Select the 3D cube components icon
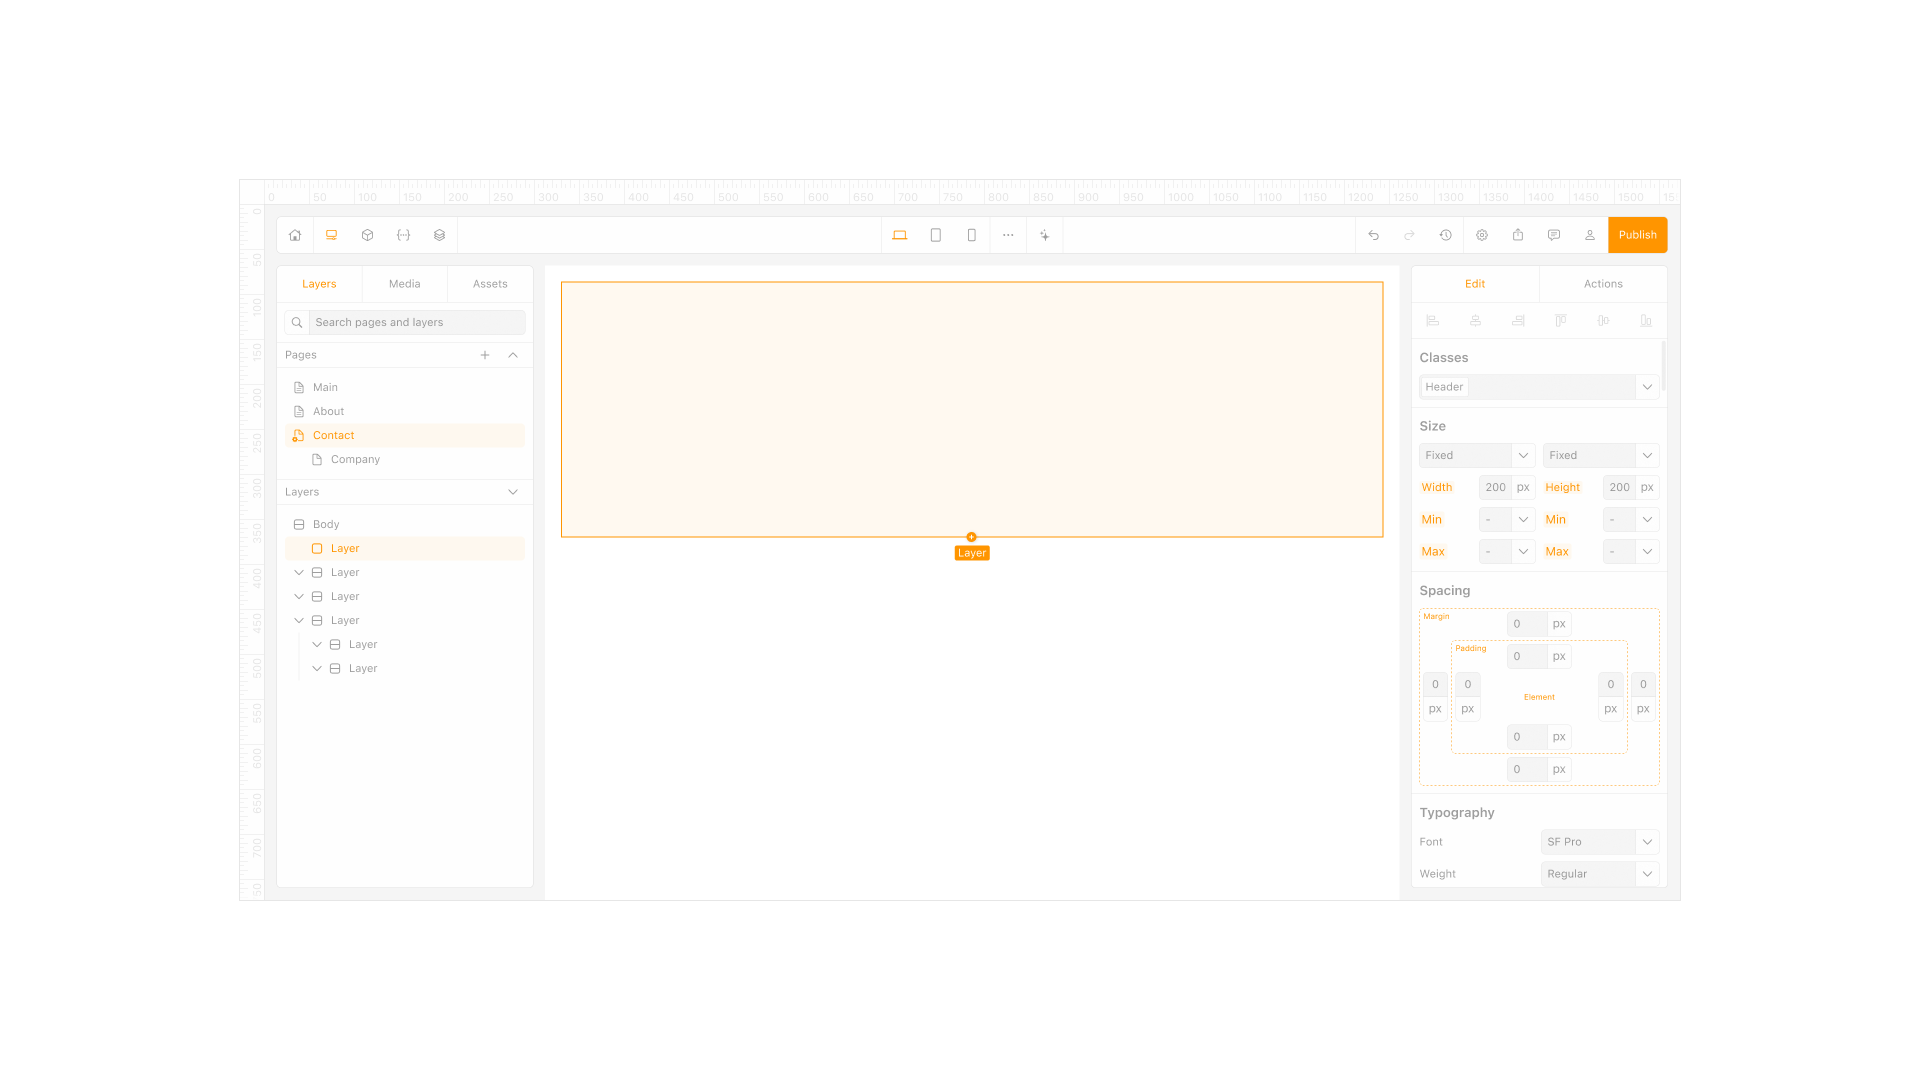The height and width of the screenshot is (1080, 1920). pos(367,235)
